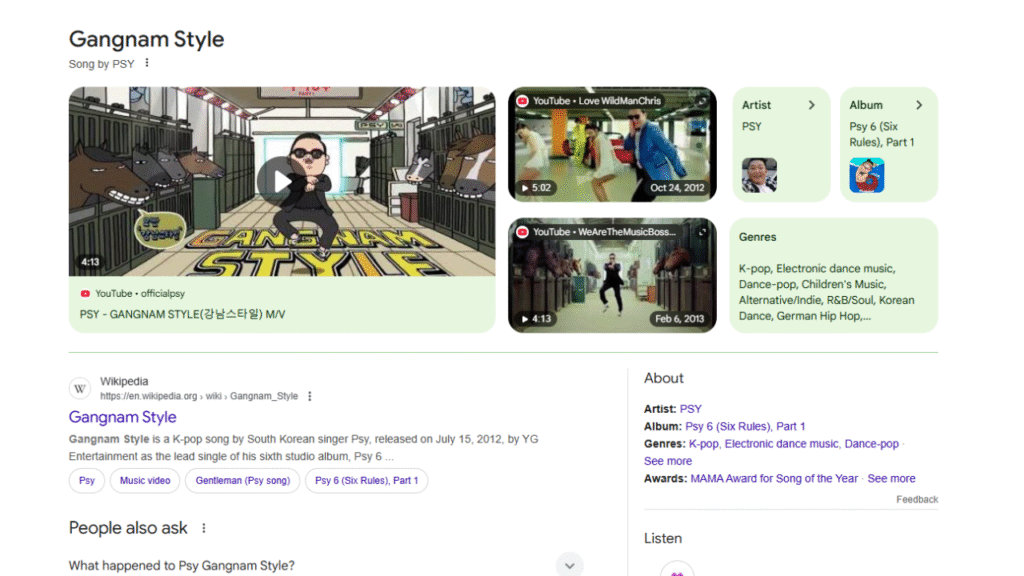This screenshot has width=1024, height=576.
Task: Expand What happened to Psy Gangnam Style question
Action: pyautogui.click(x=569, y=566)
